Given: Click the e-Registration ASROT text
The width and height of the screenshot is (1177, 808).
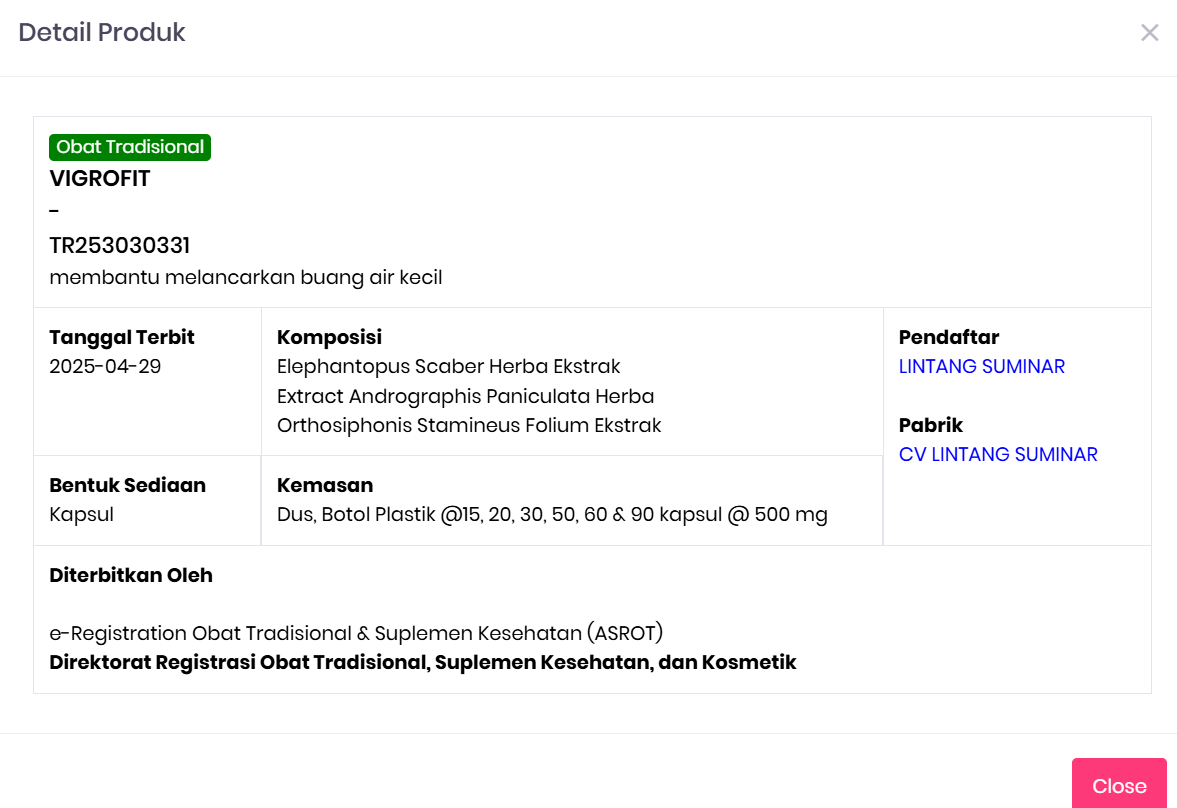Looking at the screenshot, I should pos(356,633).
